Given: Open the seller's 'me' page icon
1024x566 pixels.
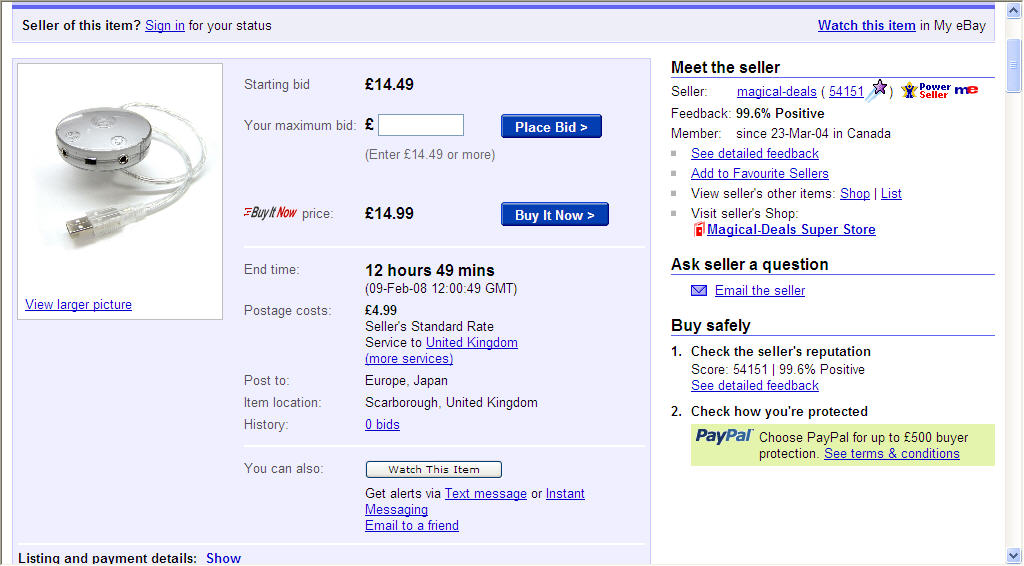Looking at the screenshot, I should coord(966,90).
